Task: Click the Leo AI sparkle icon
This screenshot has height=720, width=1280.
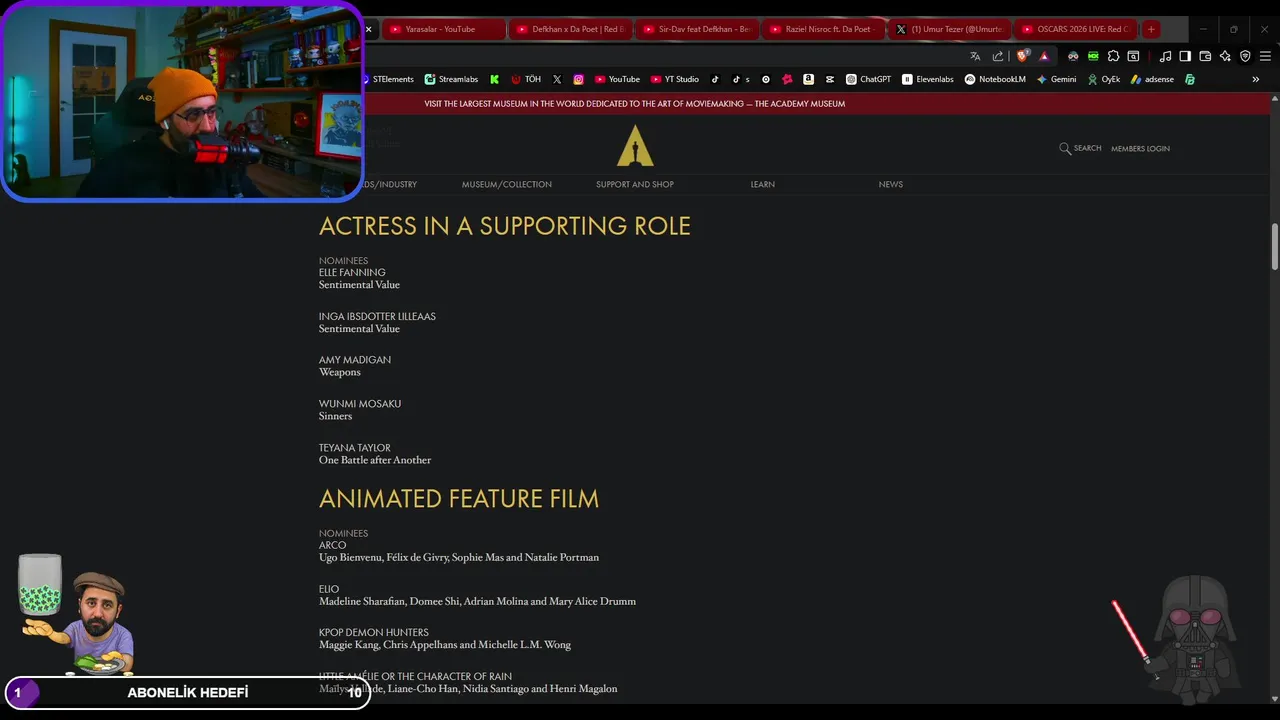Action: pyautogui.click(x=1225, y=56)
